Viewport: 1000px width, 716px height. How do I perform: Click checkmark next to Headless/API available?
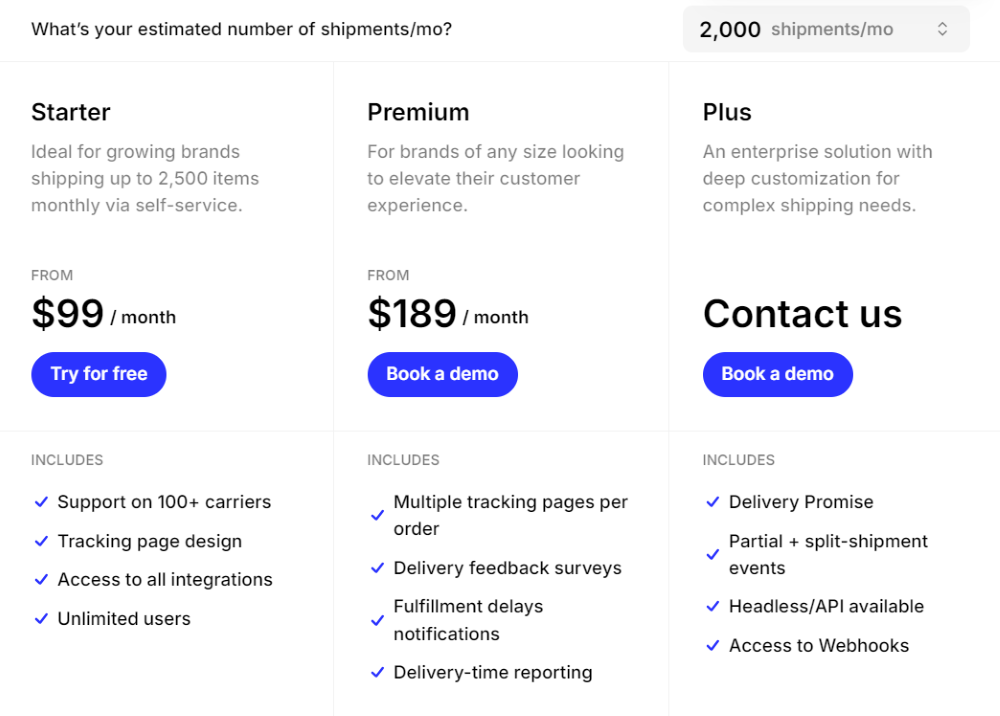pos(713,607)
